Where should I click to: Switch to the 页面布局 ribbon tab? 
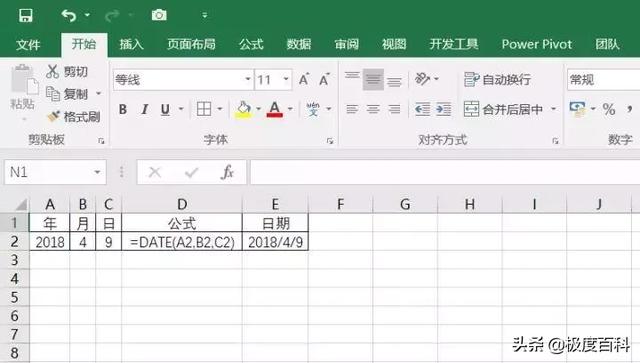coord(191,44)
